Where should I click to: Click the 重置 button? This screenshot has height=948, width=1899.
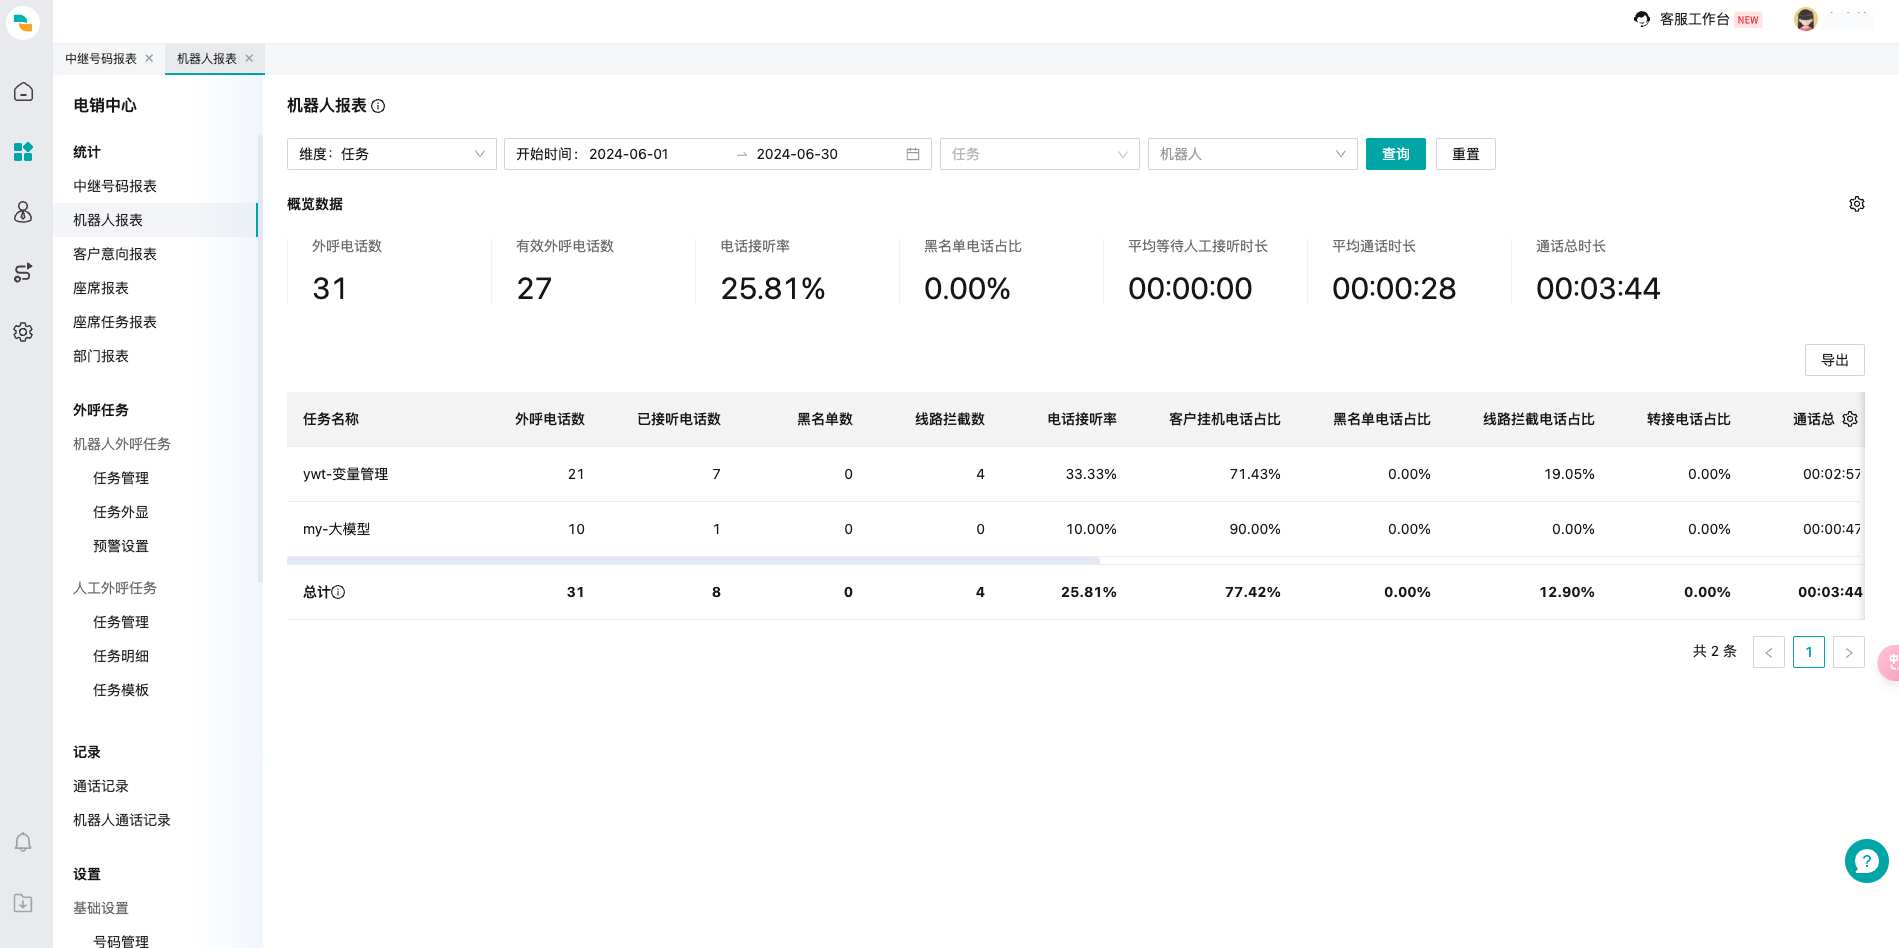pyautogui.click(x=1466, y=154)
